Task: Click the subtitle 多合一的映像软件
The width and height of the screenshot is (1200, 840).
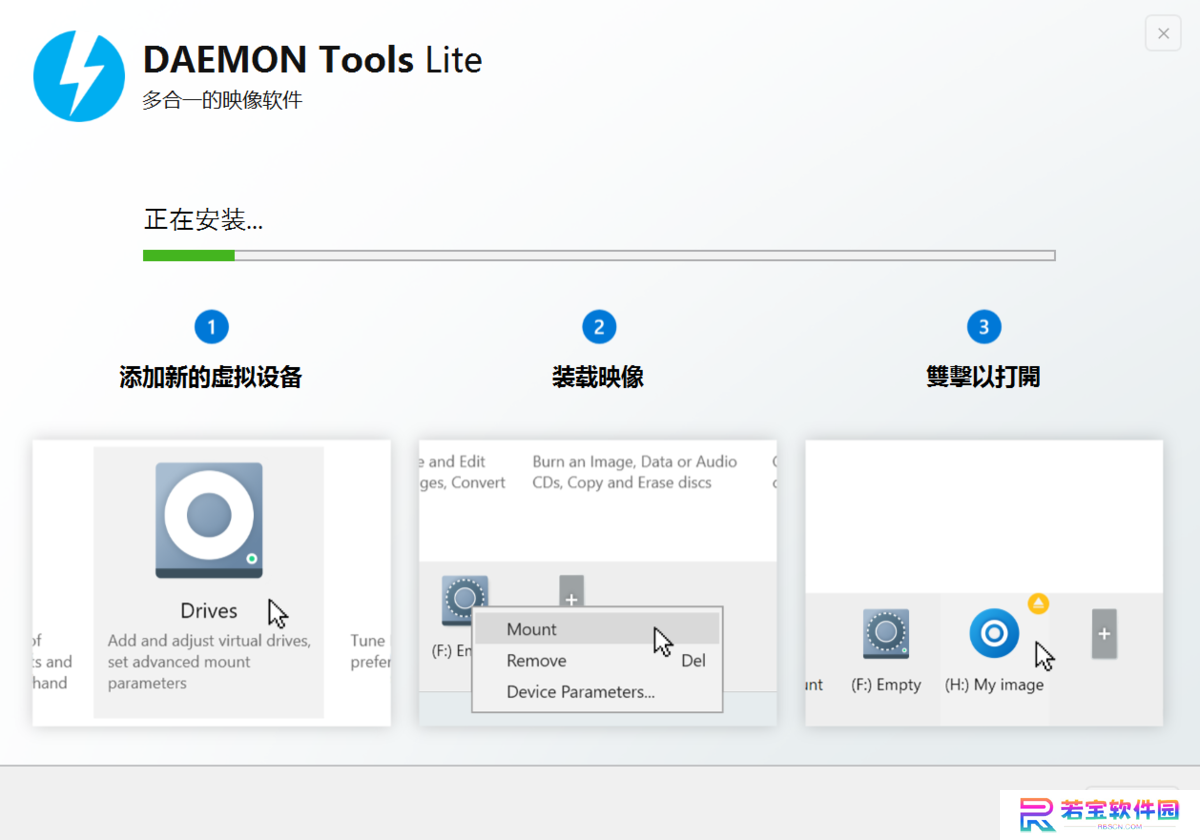Action: coord(222,100)
